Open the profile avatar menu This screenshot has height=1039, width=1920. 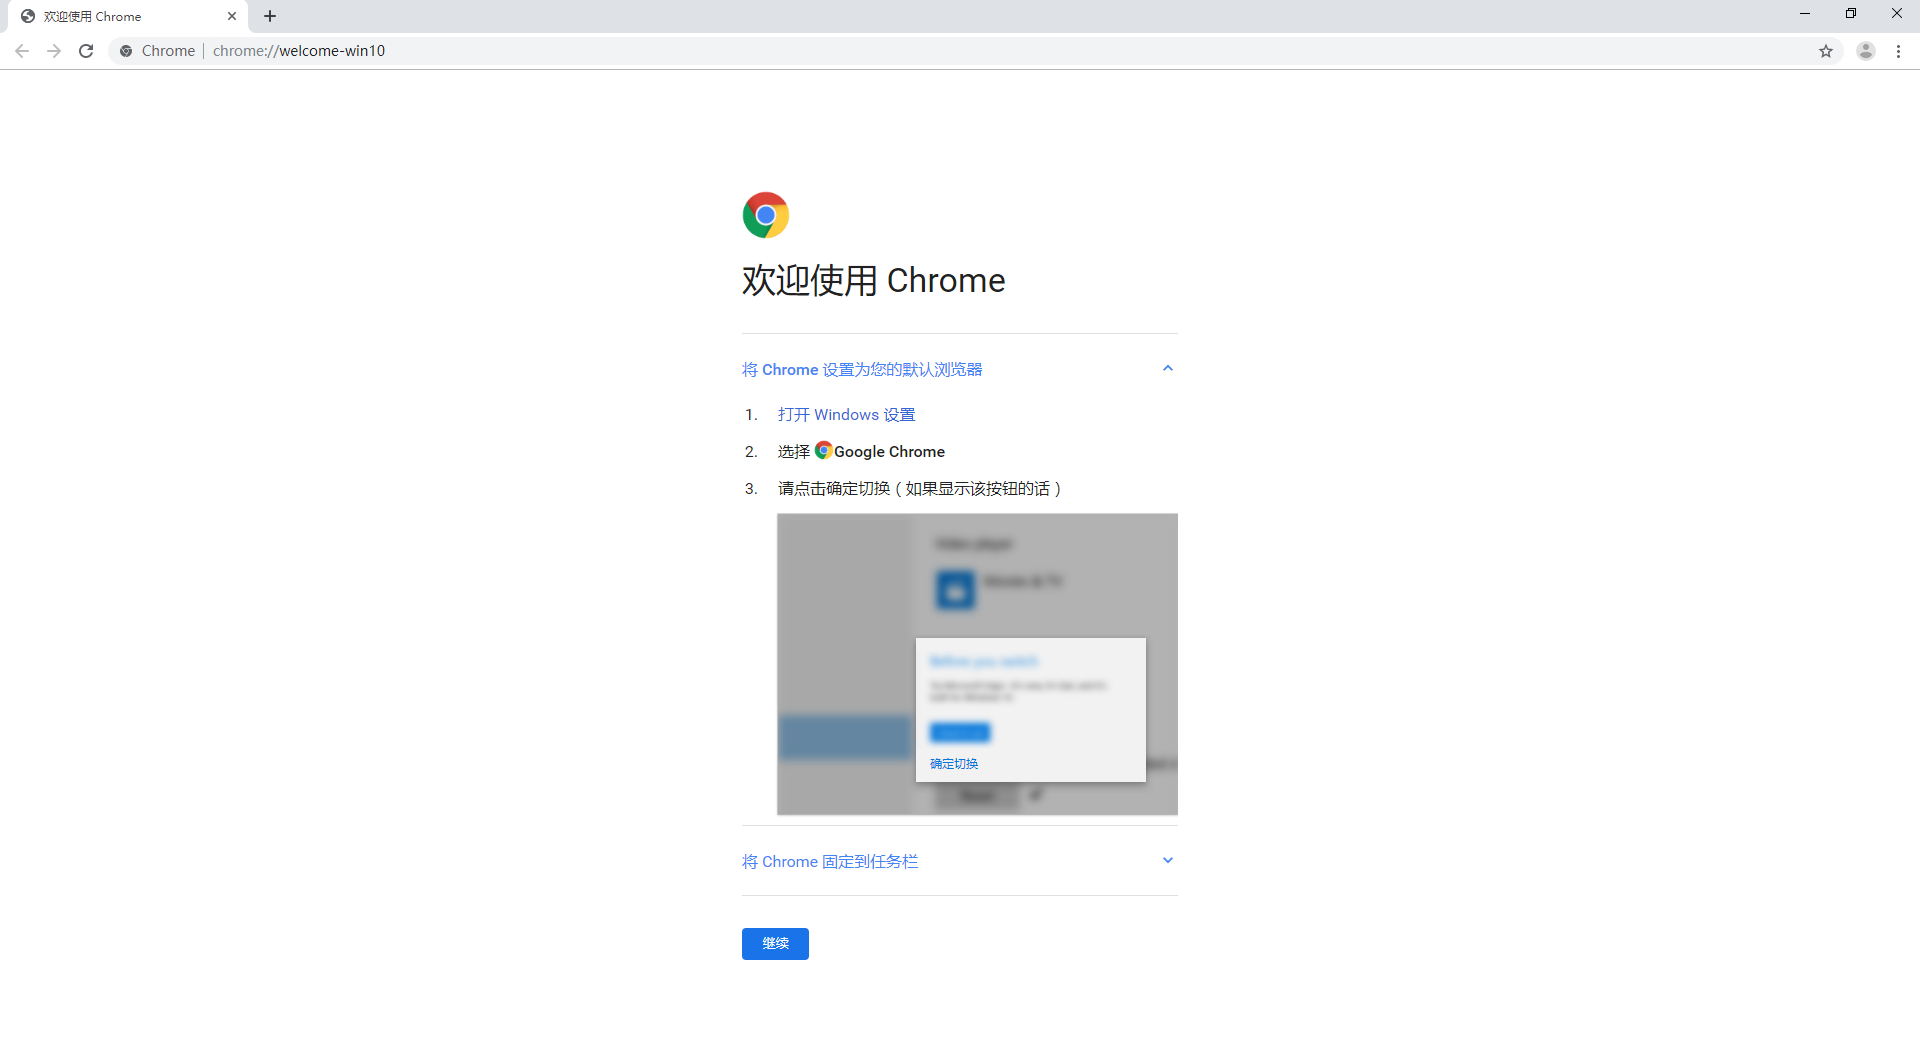pos(1866,51)
